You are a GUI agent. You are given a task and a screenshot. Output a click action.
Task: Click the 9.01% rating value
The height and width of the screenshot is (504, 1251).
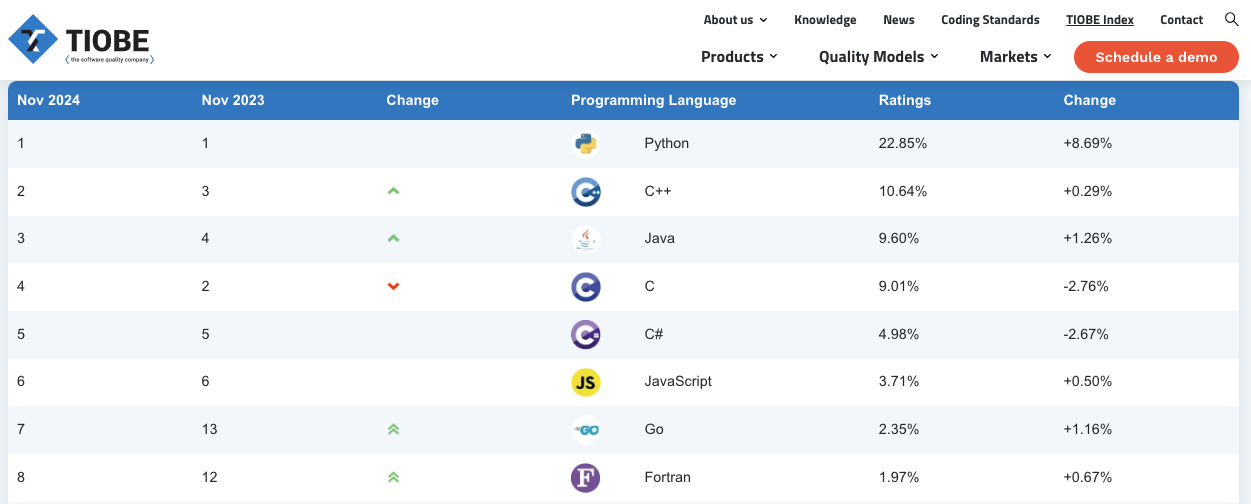point(899,286)
